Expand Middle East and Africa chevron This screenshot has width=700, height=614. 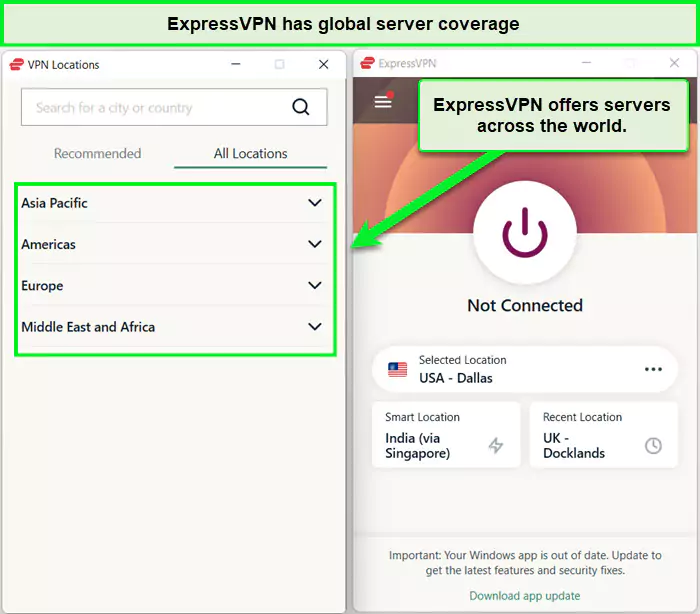[x=315, y=327]
